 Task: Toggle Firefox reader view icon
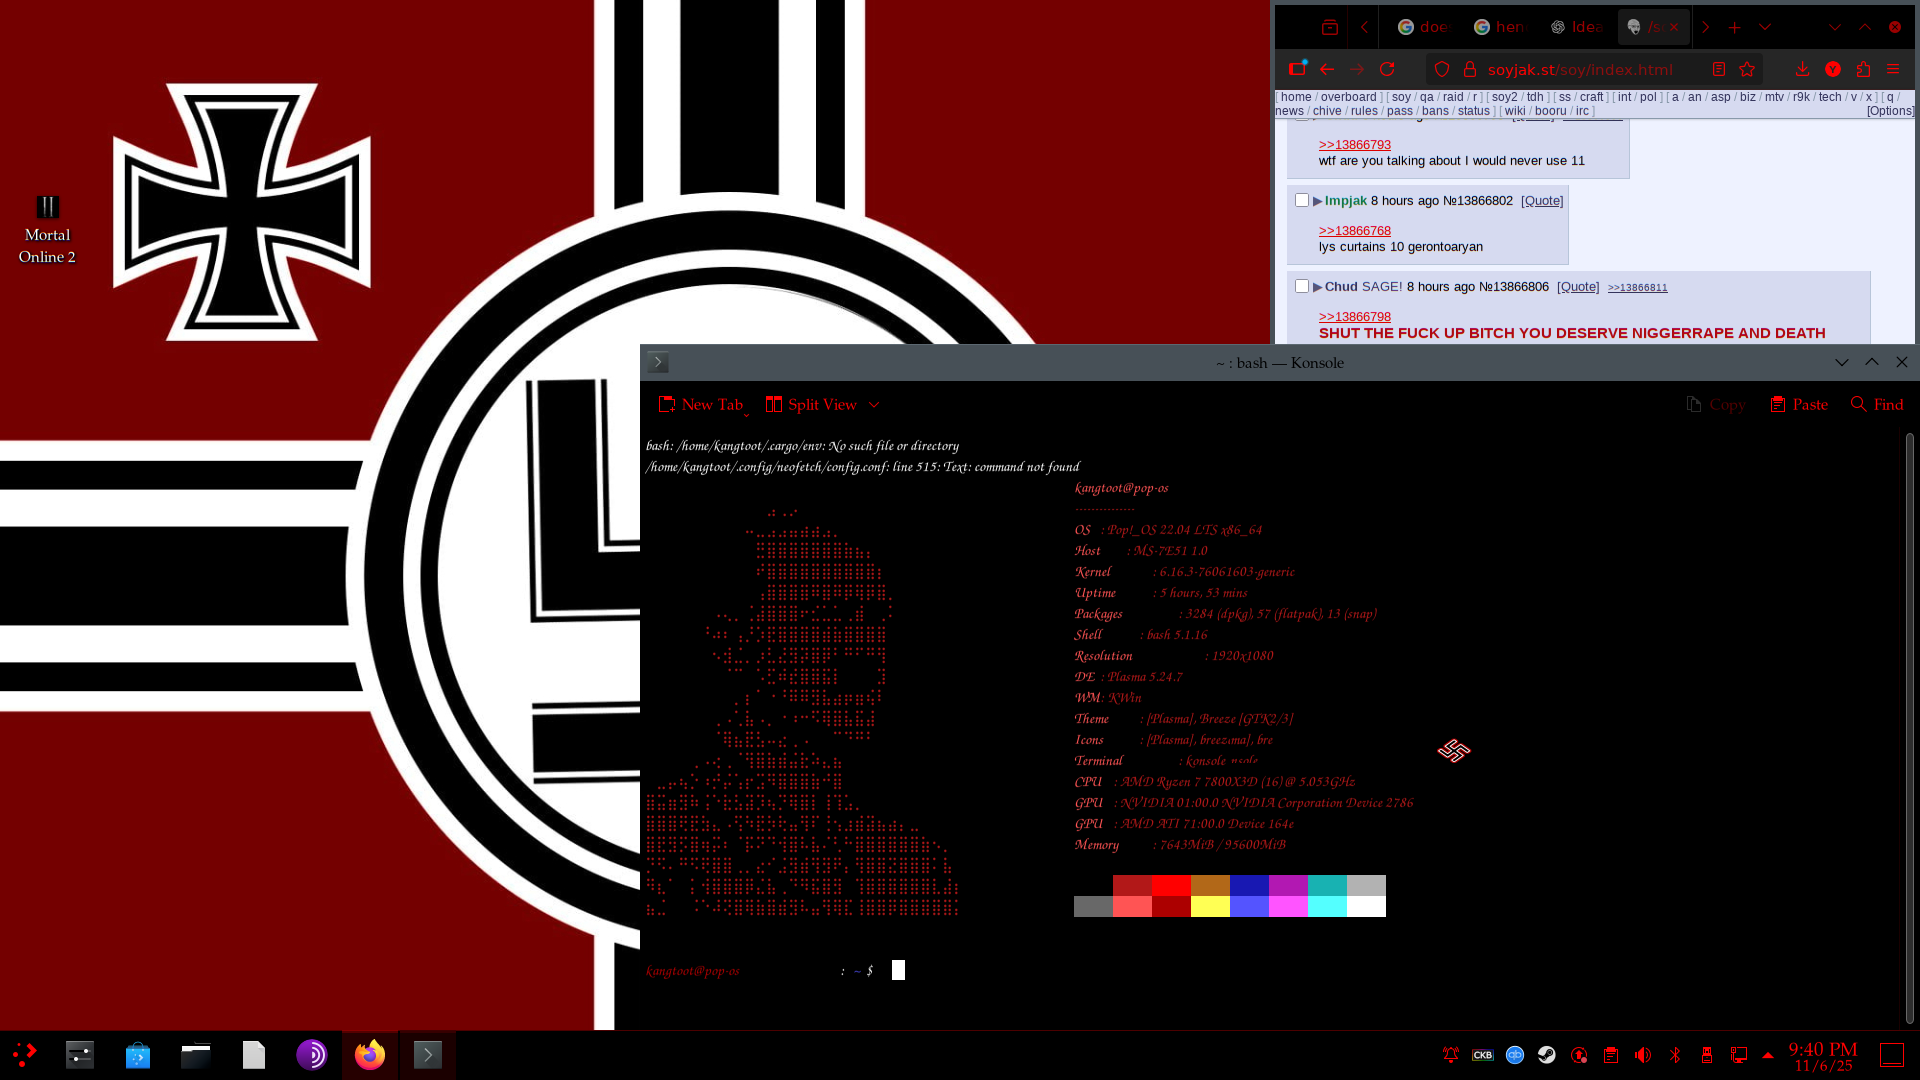point(1719,69)
